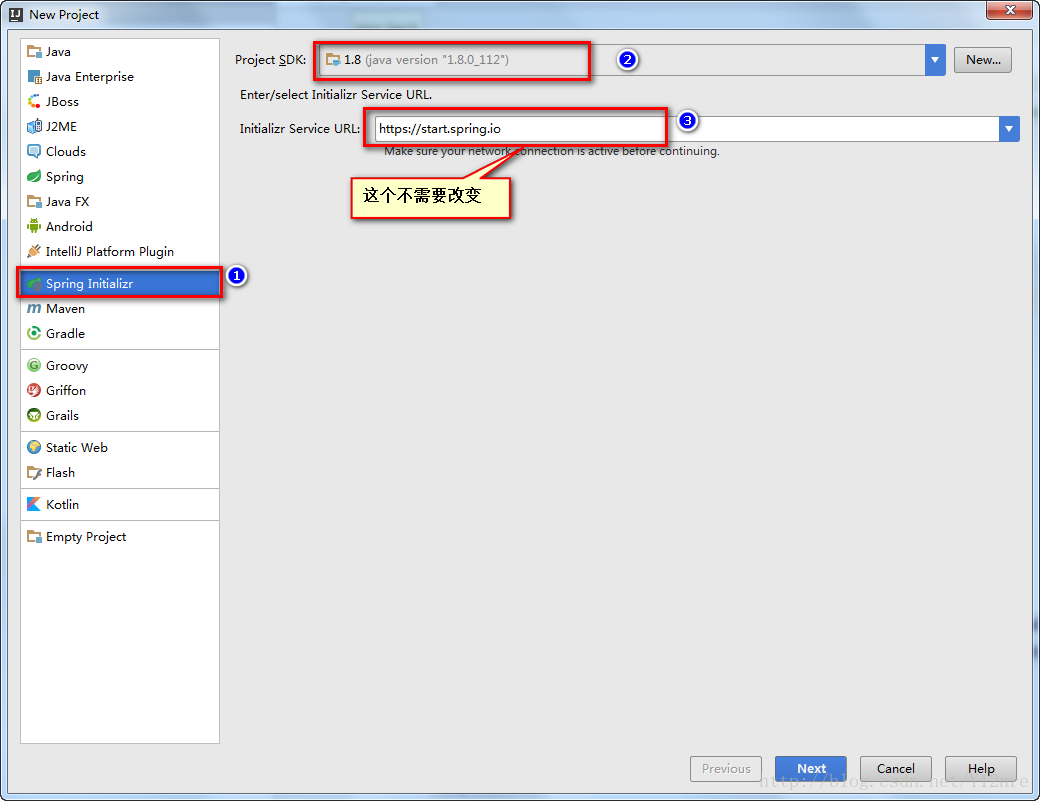The width and height of the screenshot is (1040, 801).
Task: Close the New Project dialog
Action: [x=1009, y=10]
